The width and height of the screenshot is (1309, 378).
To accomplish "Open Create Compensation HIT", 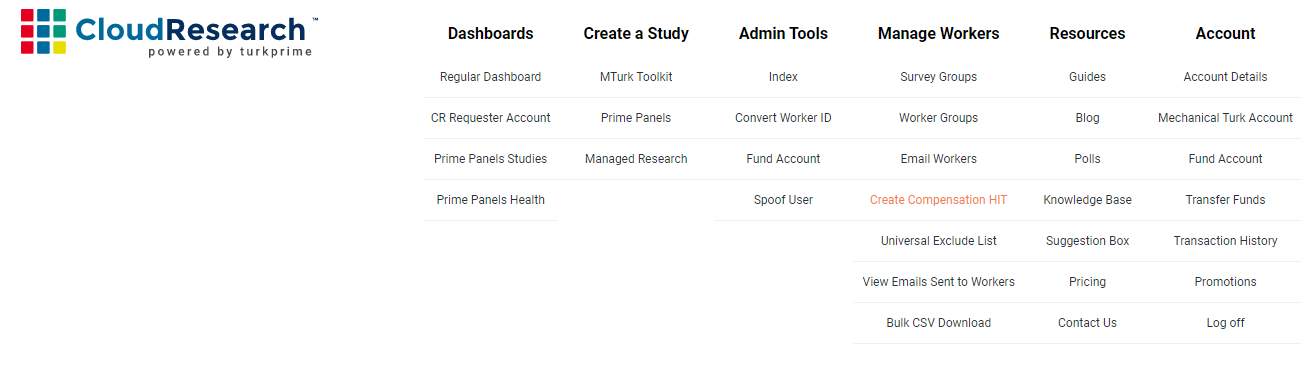I will [938, 200].
